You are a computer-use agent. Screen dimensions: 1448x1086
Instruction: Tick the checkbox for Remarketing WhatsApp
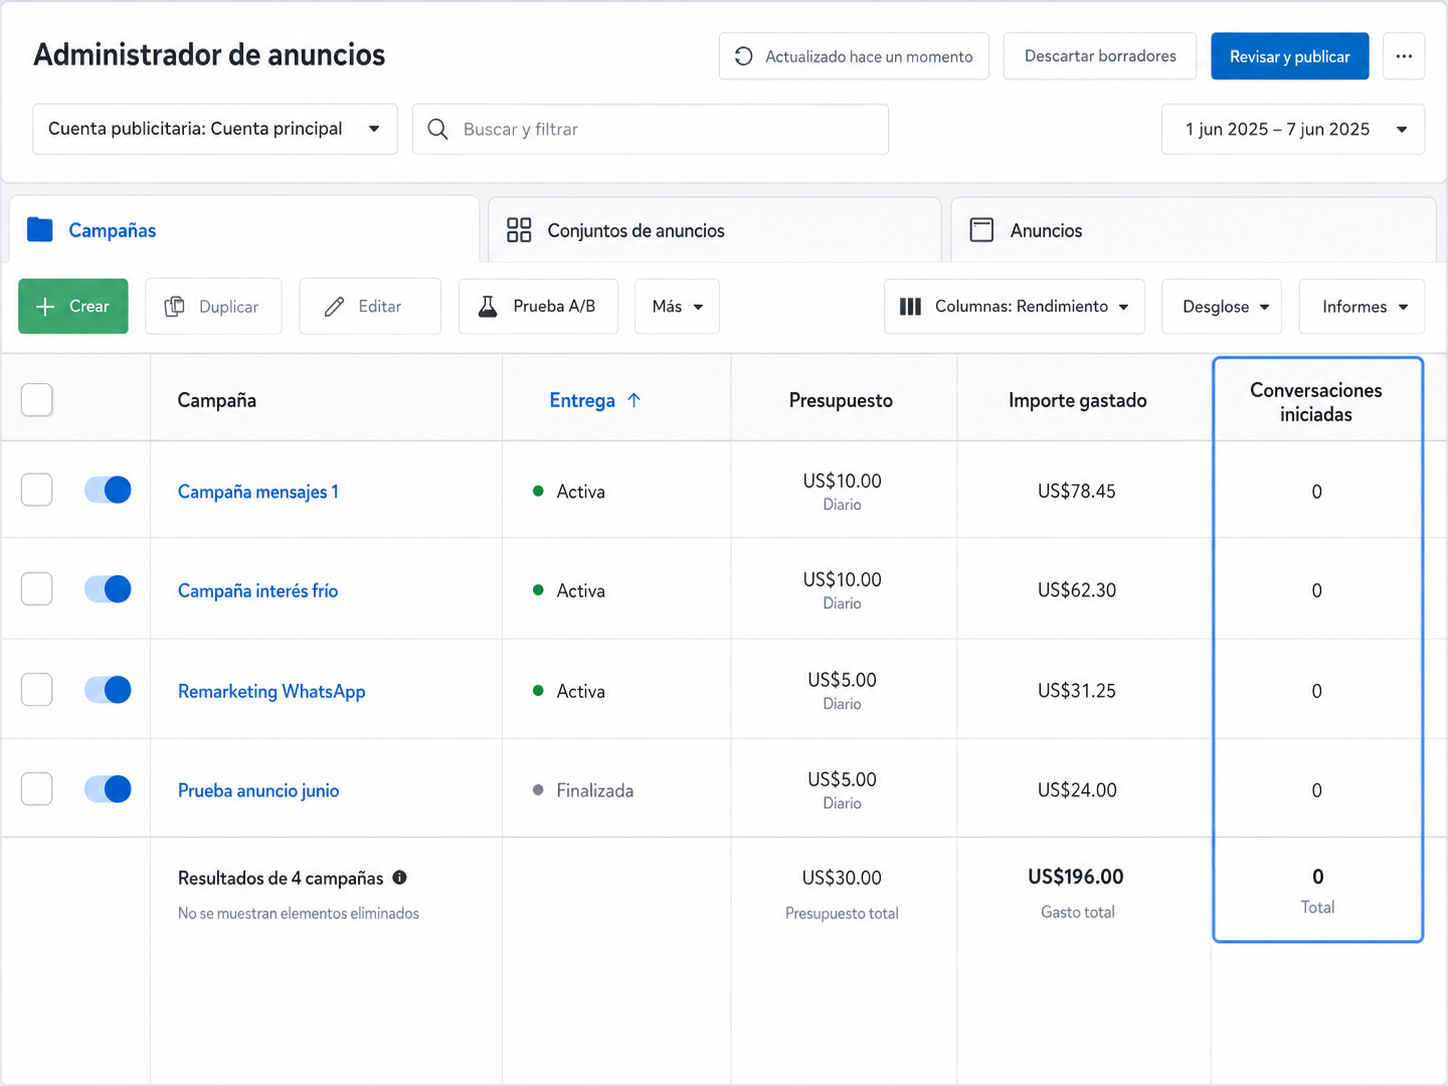tap(37, 689)
